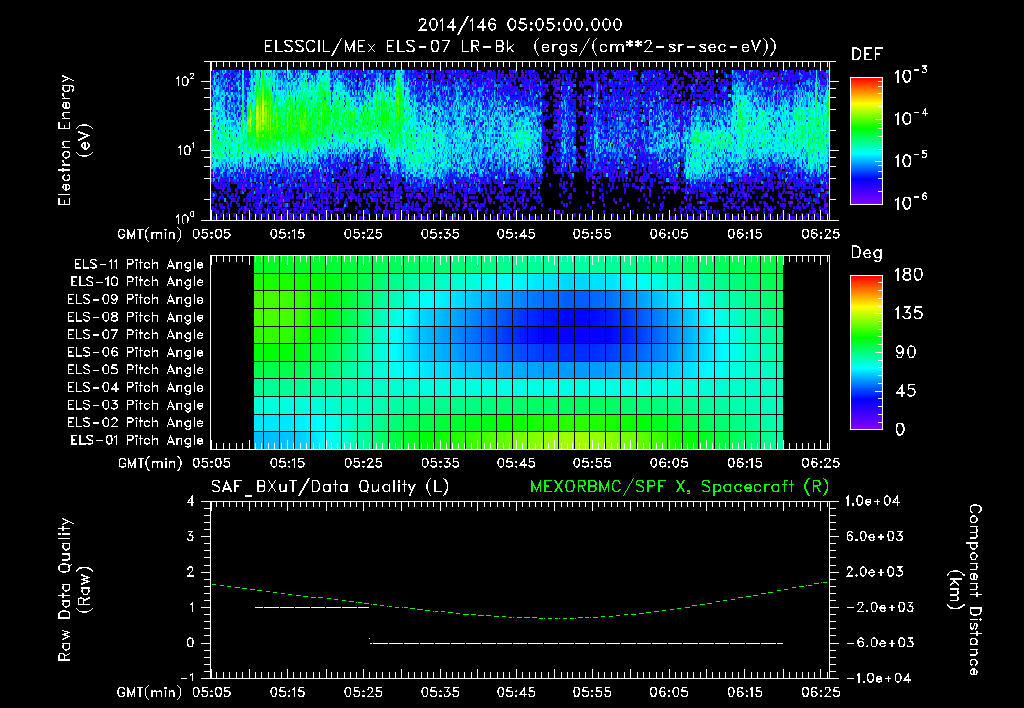1024x708 pixels.
Task: Click the white data quality line at level 0
Action: (577, 643)
